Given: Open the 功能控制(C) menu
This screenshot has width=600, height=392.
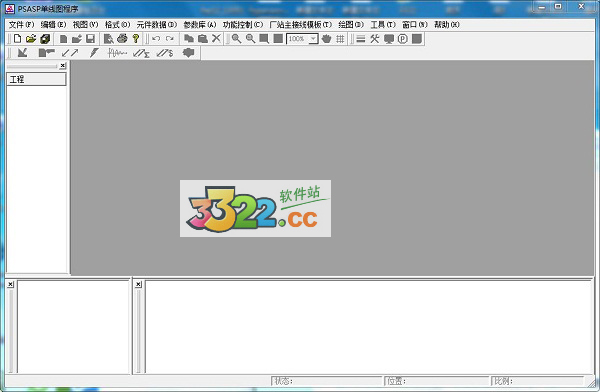Looking at the screenshot, I should point(243,24).
